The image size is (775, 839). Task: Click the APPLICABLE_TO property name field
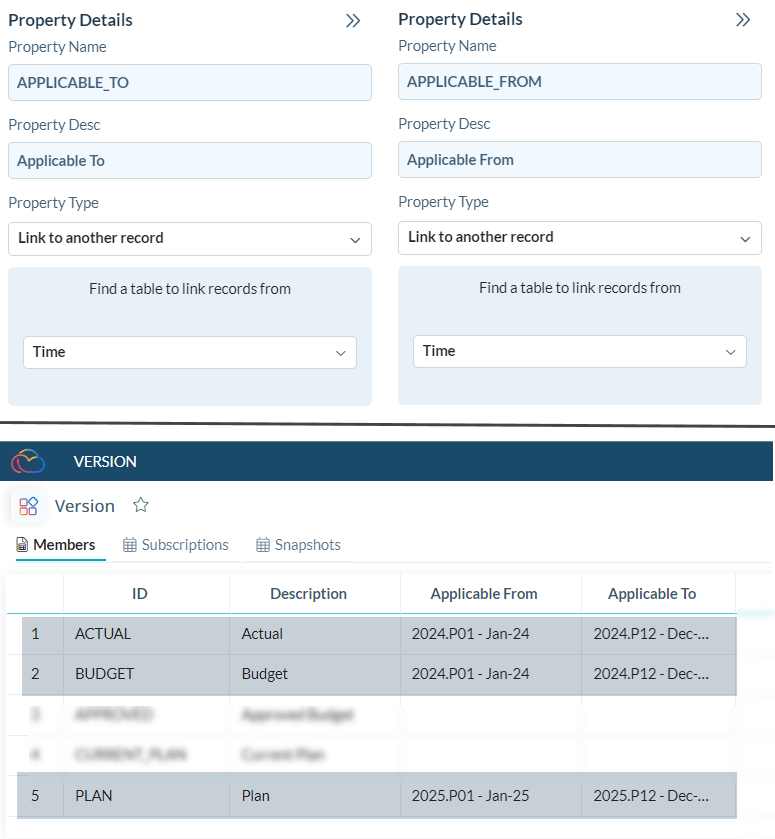[190, 83]
